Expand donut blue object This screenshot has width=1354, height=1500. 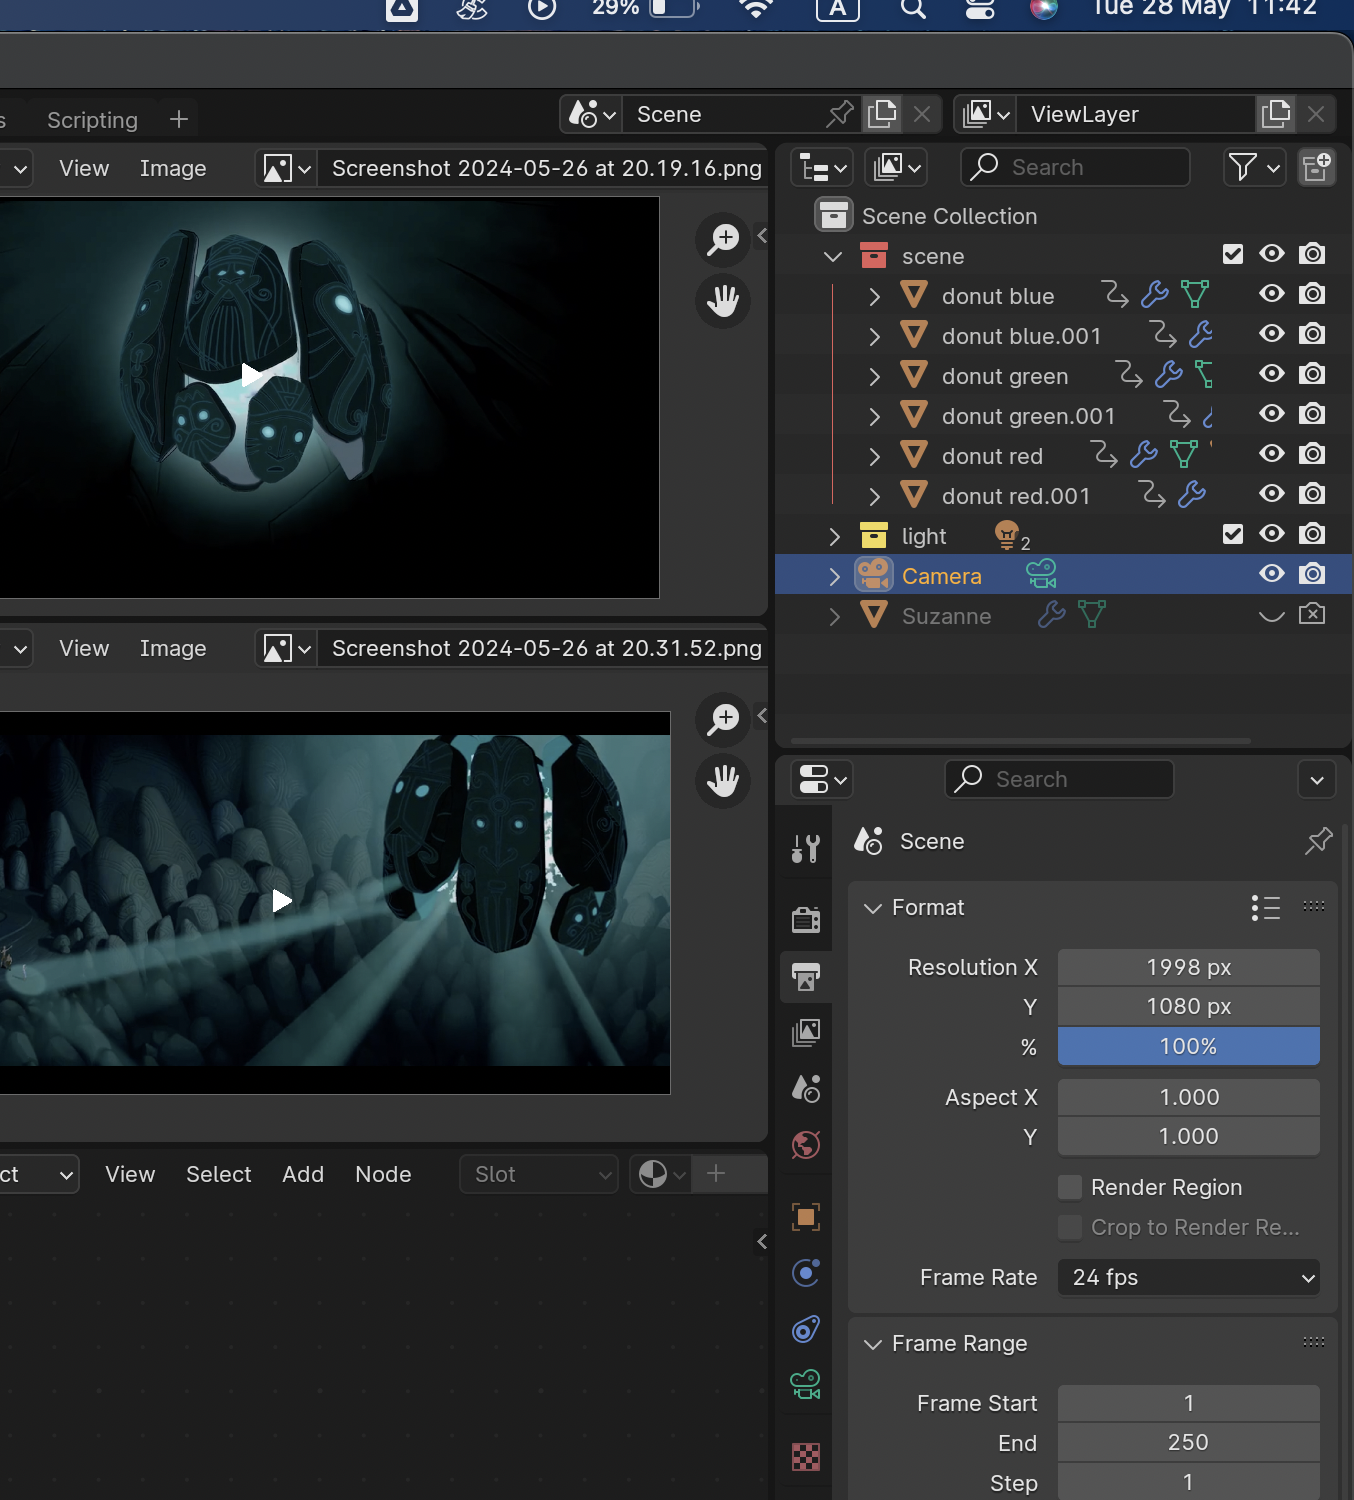pos(874,296)
